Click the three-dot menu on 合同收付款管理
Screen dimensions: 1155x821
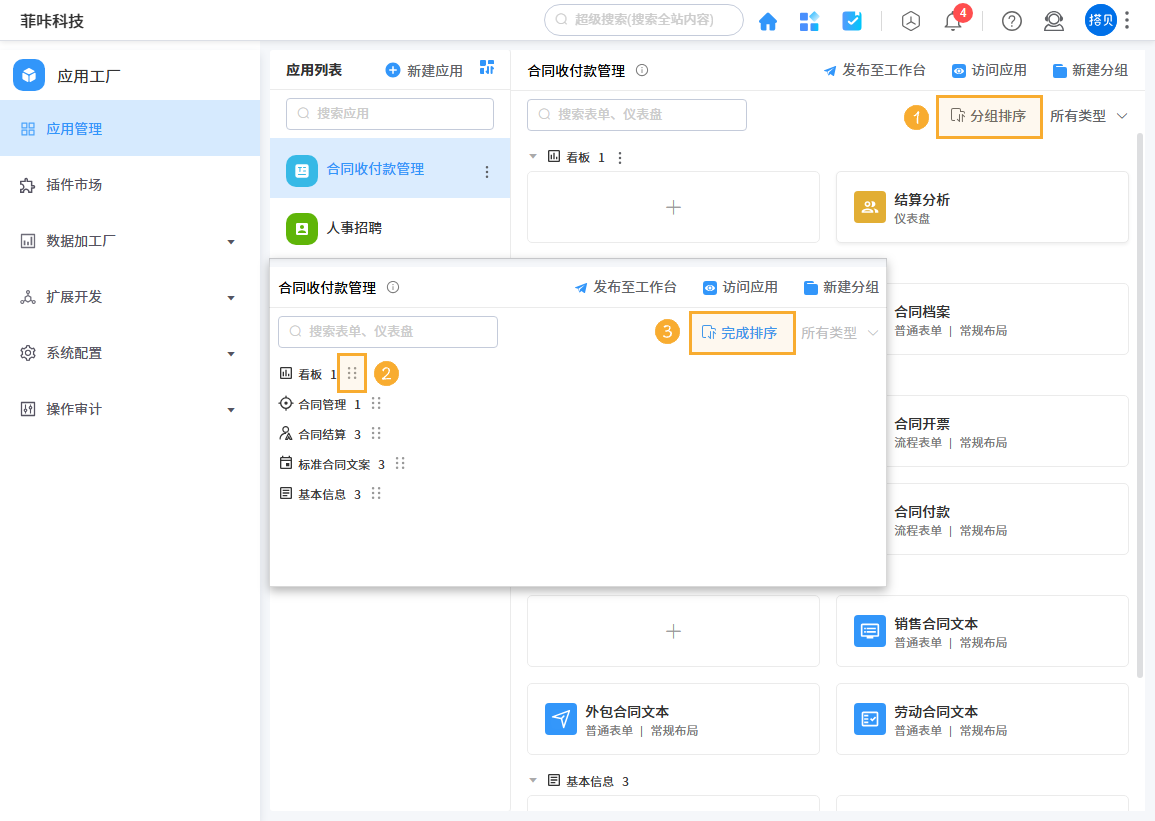(x=487, y=170)
